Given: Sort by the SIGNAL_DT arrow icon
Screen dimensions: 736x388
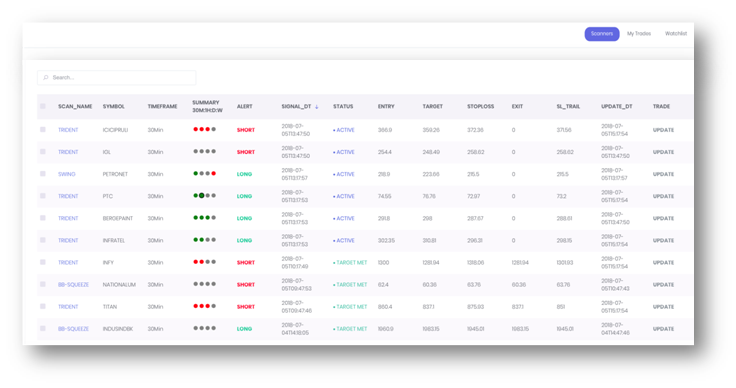Looking at the screenshot, I should point(317,107).
